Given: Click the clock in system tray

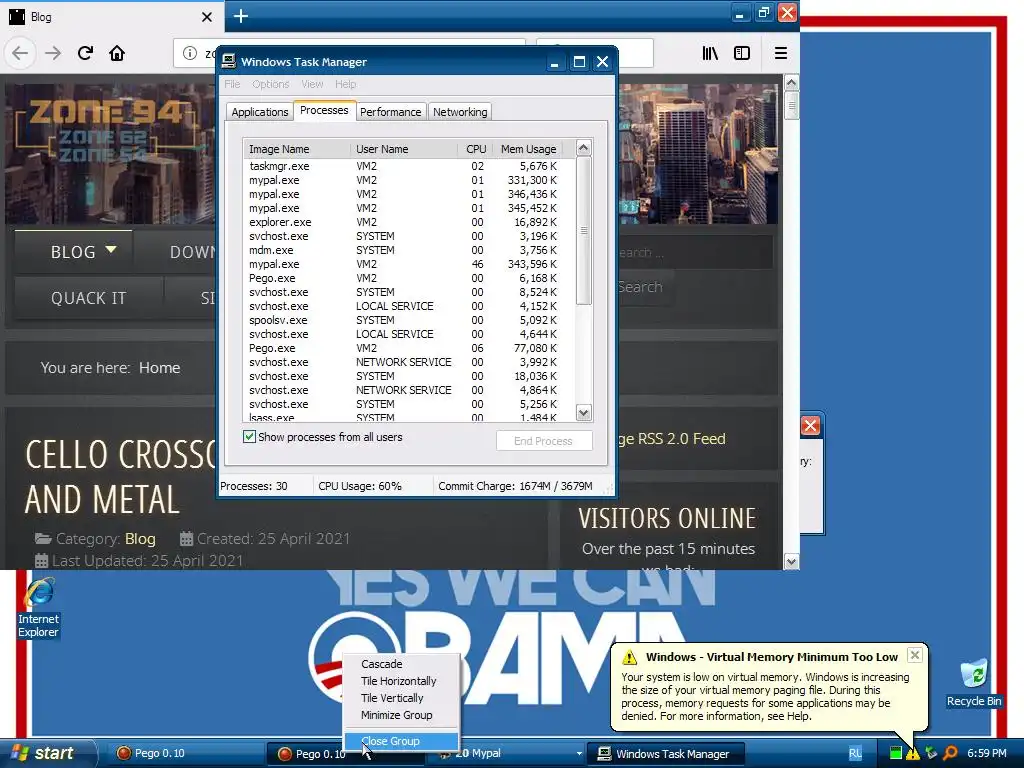Looking at the screenshot, I should (x=987, y=754).
